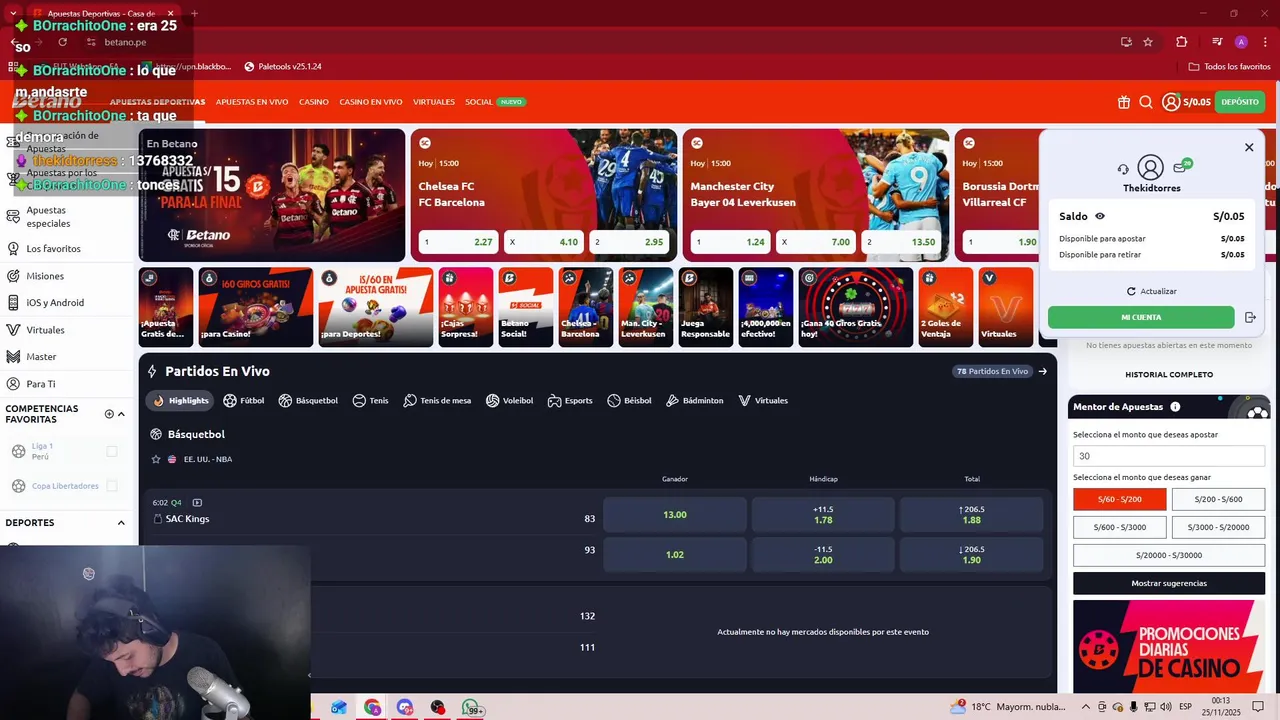Click arrow next to 78 Partidos En Vivo

[x=1043, y=371]
